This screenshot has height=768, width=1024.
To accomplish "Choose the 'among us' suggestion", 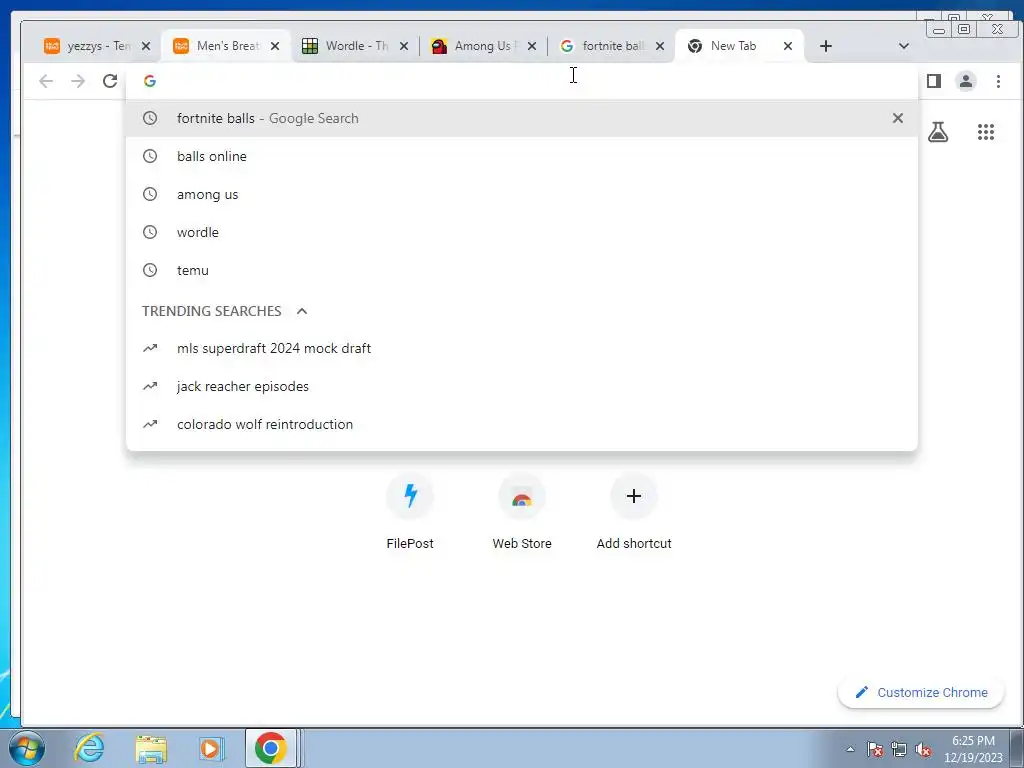I will tap(521, 194).
